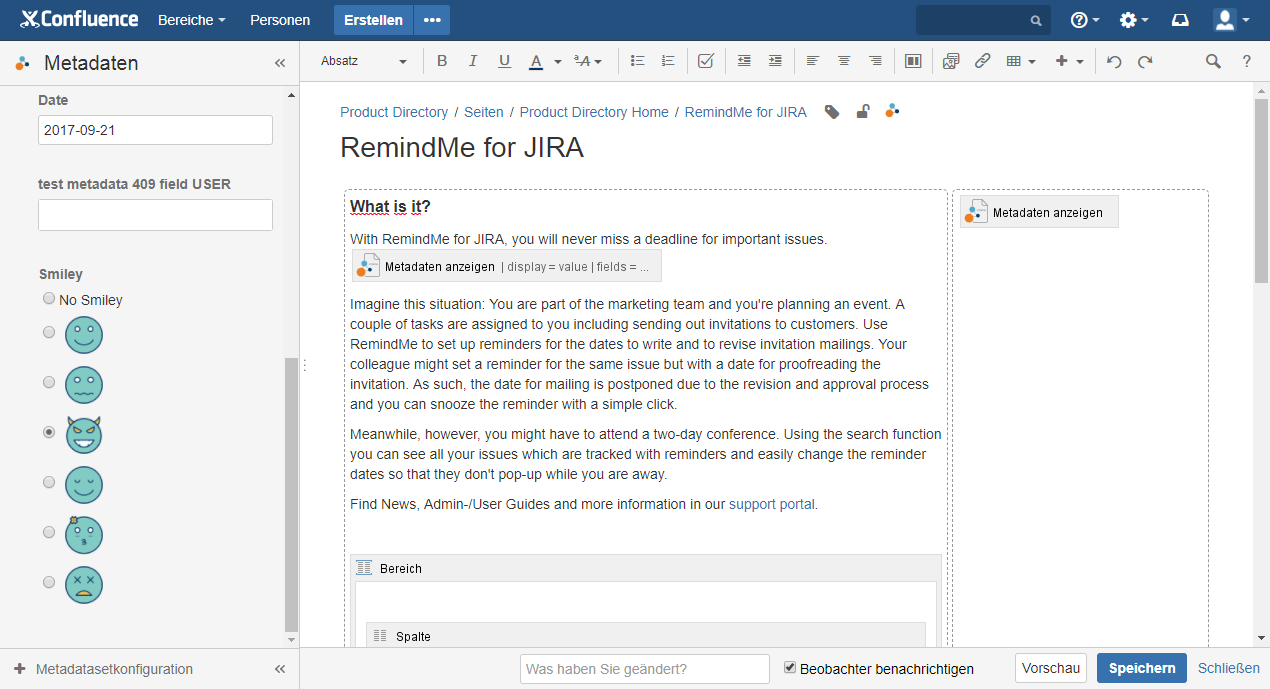The image size is (1270, 689).
Task: Insert a bullet list
Action: click(637, 61)
